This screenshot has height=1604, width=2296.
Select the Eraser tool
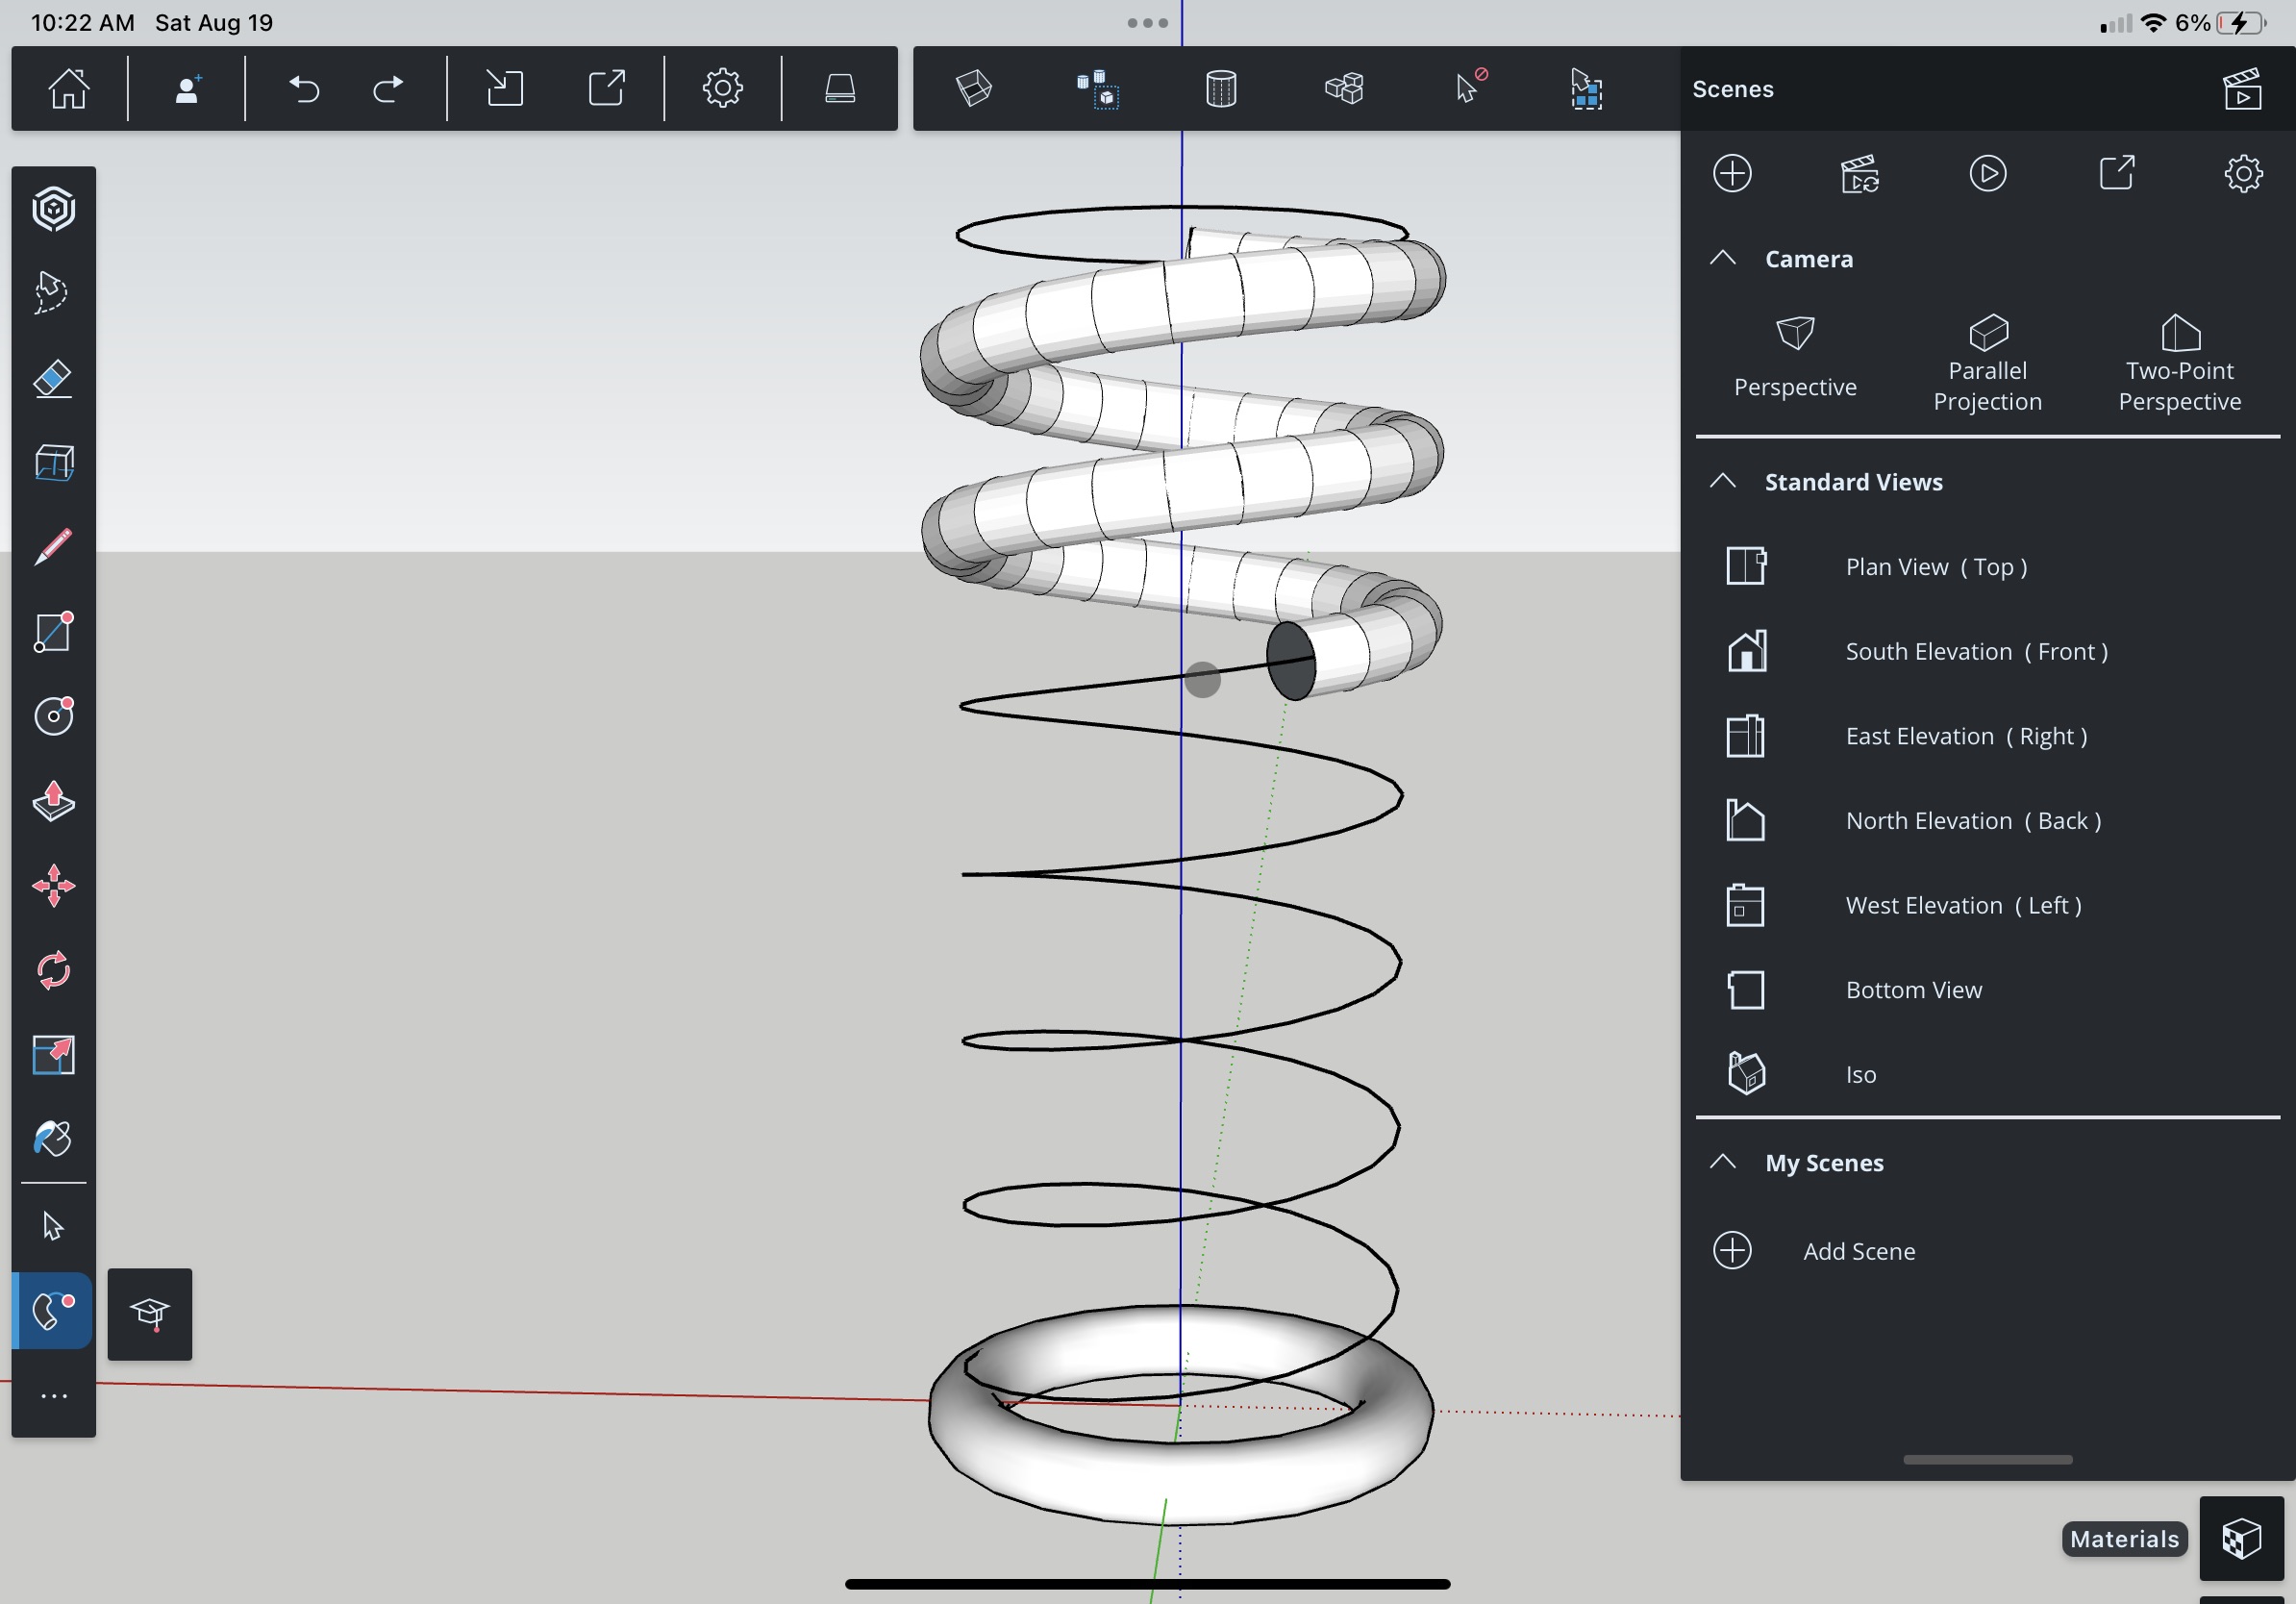(53, 379)
